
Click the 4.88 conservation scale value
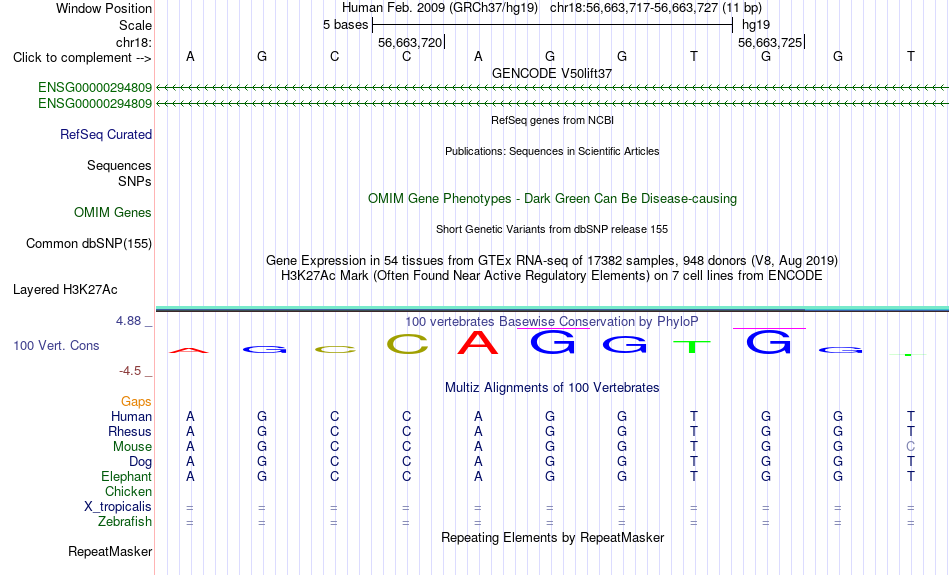[x=129, y=321]
